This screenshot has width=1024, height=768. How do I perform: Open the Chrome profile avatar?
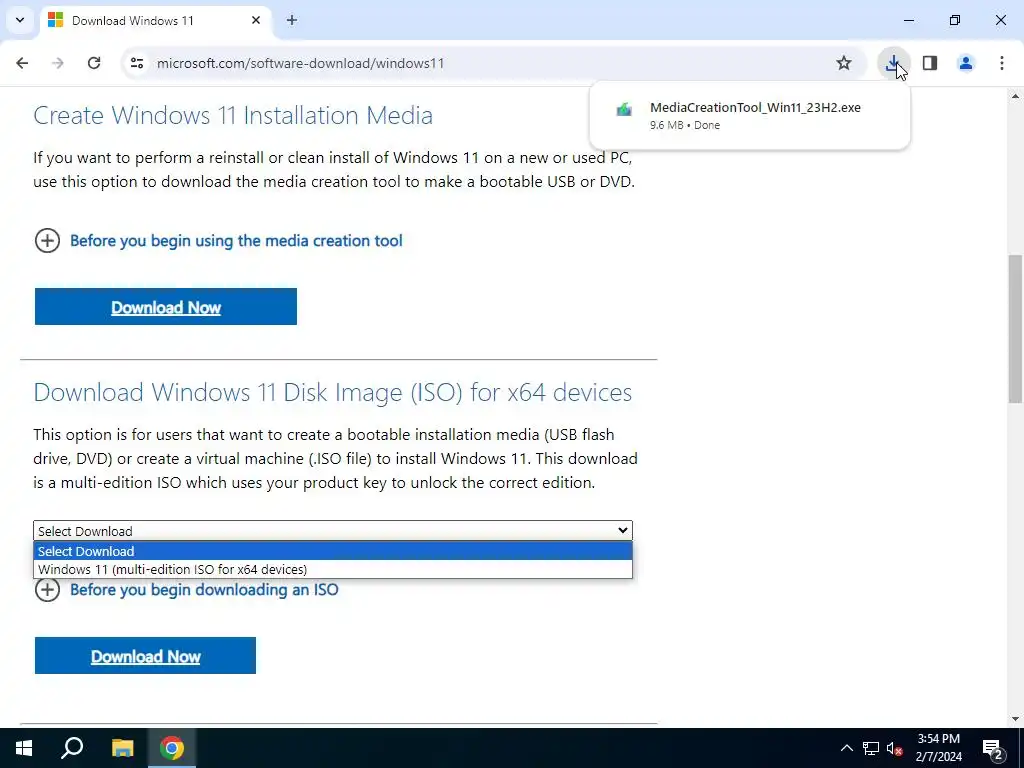click(x=966, y=63)
